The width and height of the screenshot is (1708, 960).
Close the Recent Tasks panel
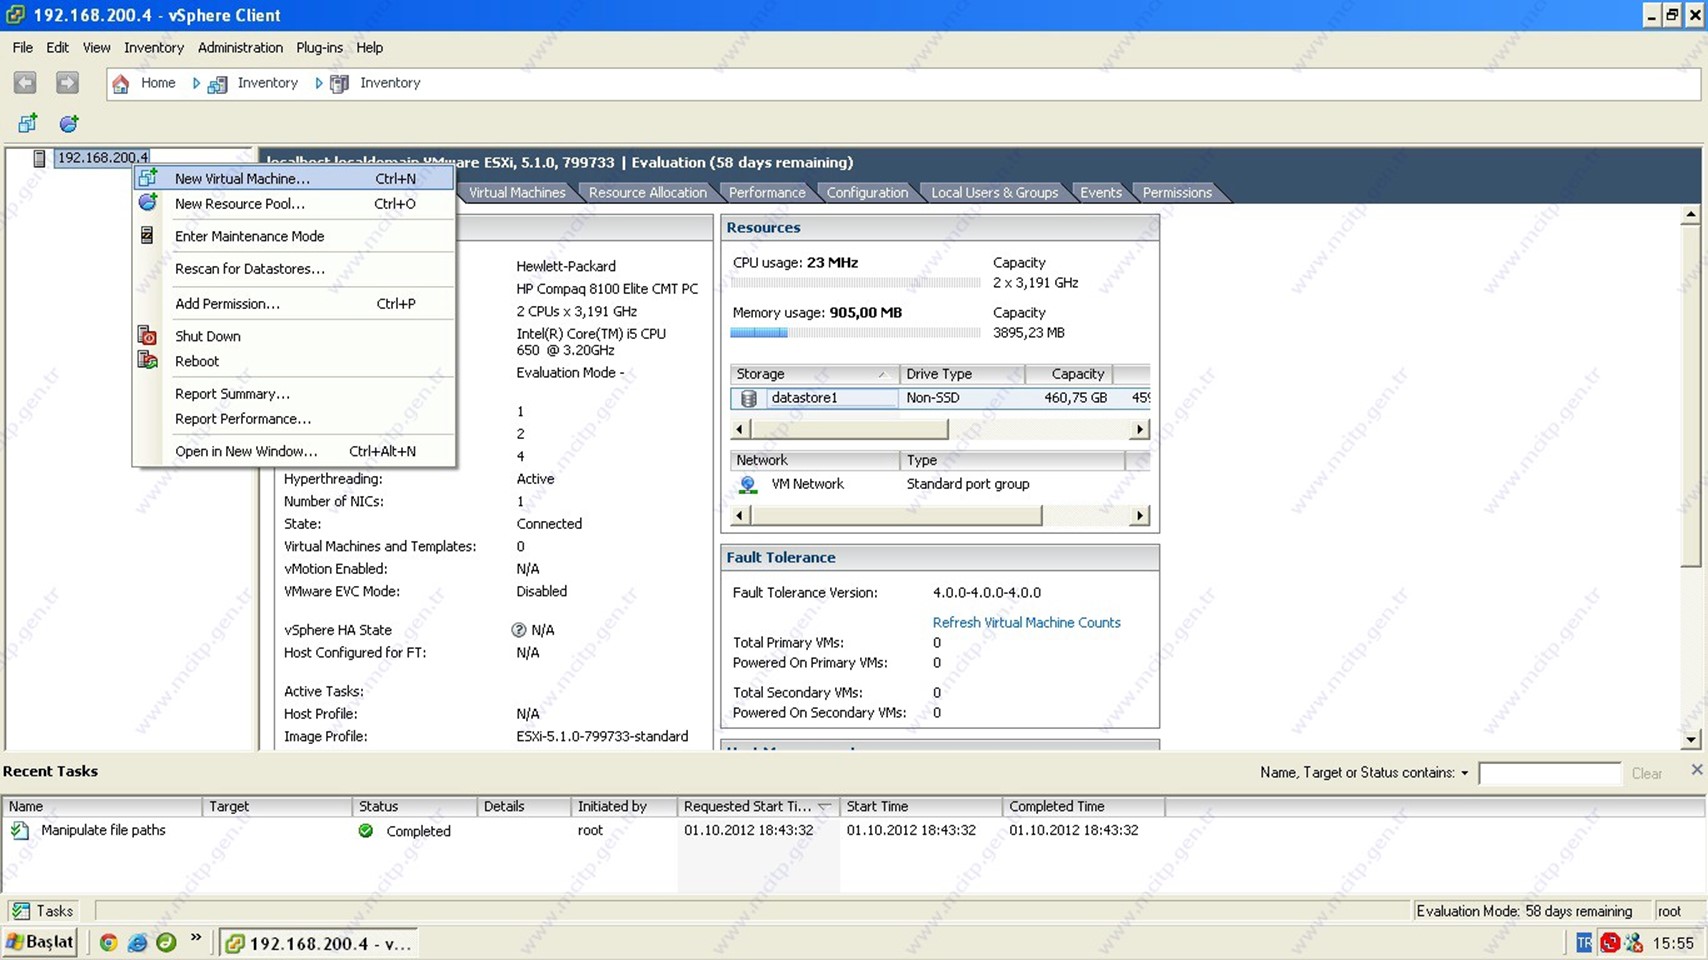tap(1696, 769)
